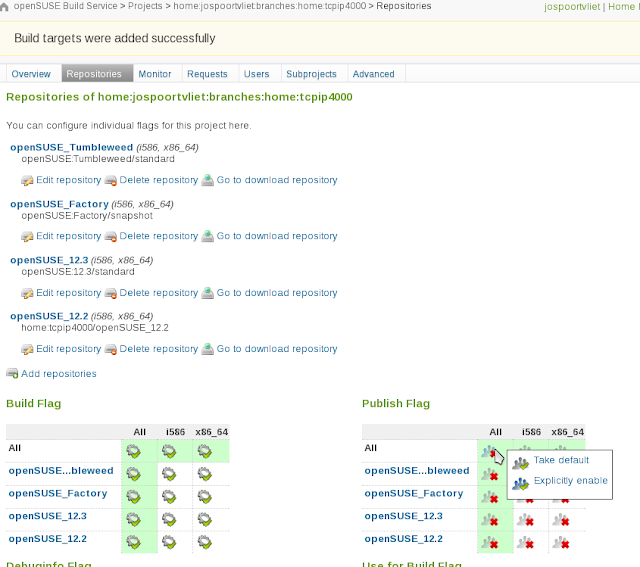Open the Overview tab
Viewport: 640px width, 567px height.
click(31, 74)
